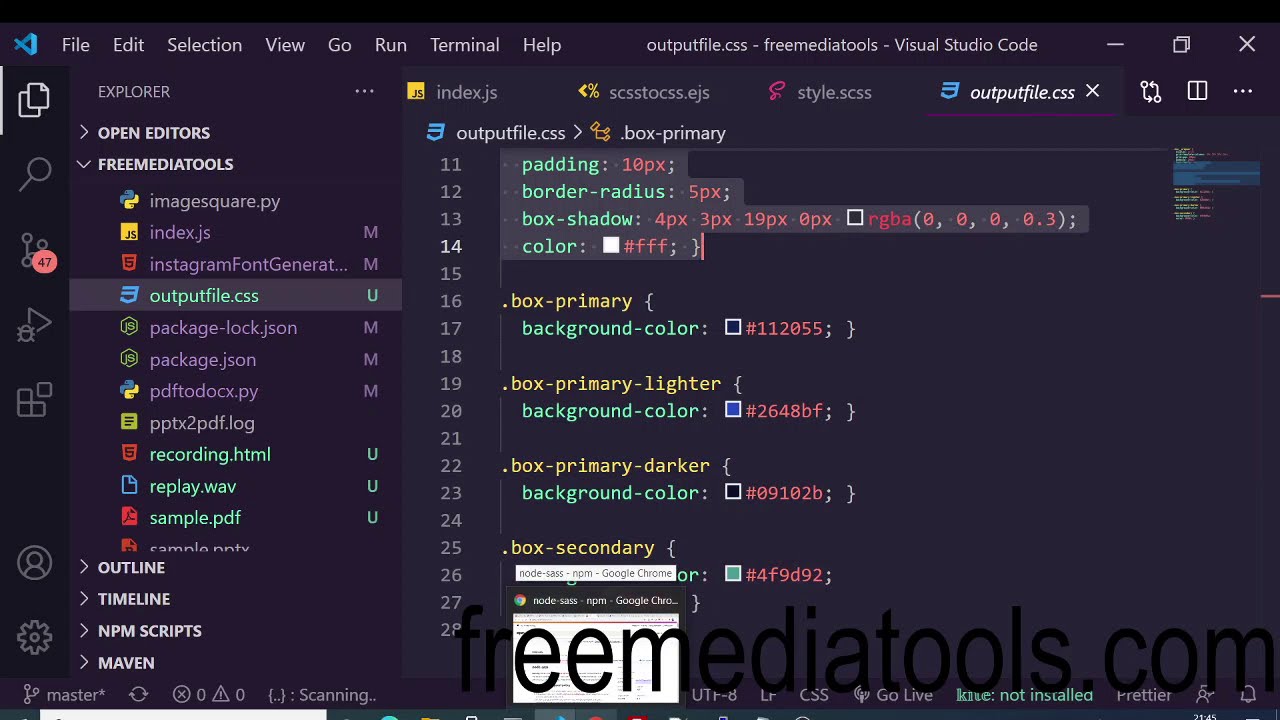1280x720 pixels.
Task: Open the Manage gear icon
Action: click(35, 637)
